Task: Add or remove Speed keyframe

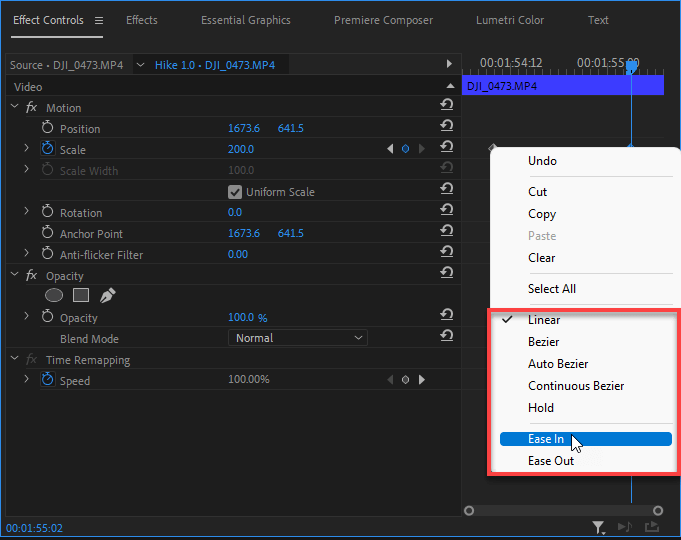Action: pyautogui.click(x=405, y=380)
